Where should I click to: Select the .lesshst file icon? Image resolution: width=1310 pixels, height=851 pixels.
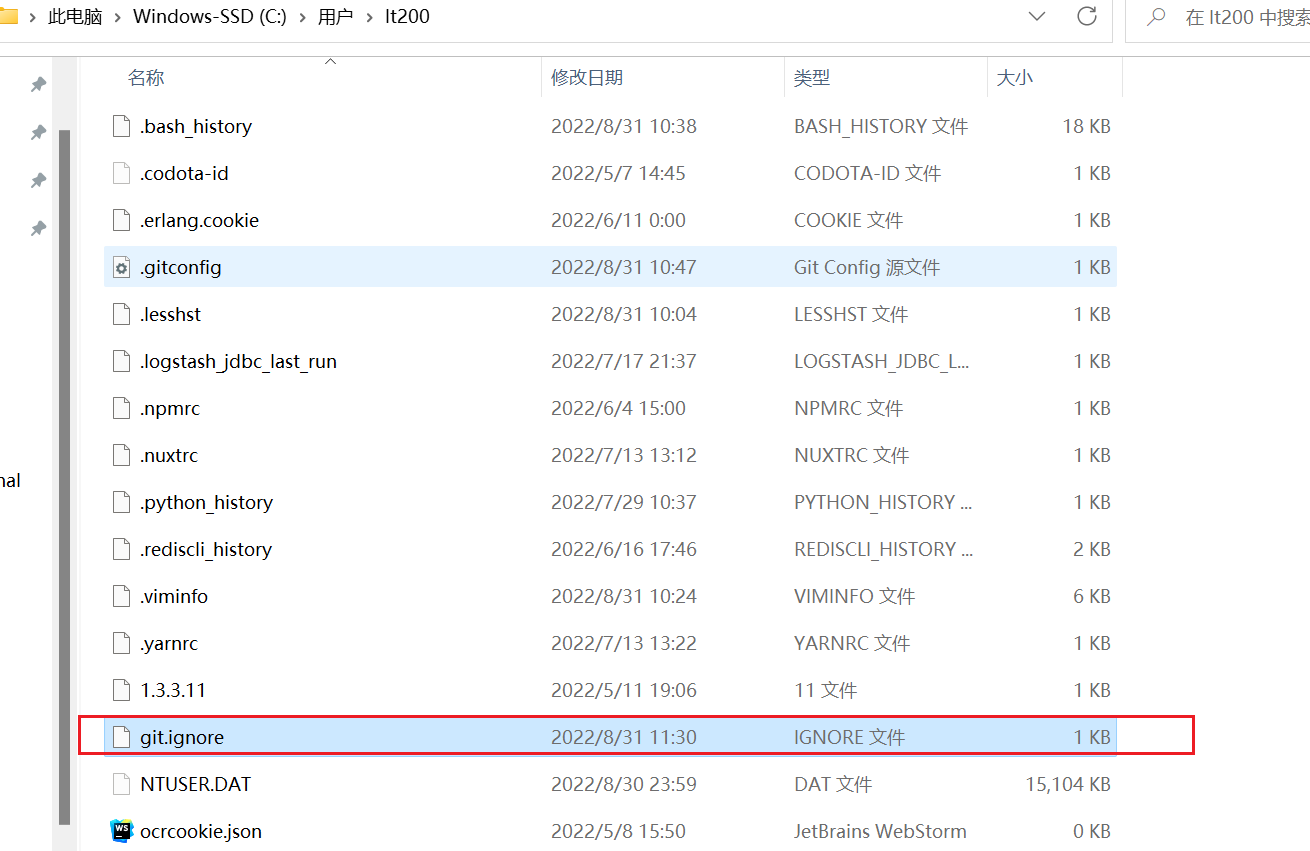pyautogui.click(x=121, y=314)
